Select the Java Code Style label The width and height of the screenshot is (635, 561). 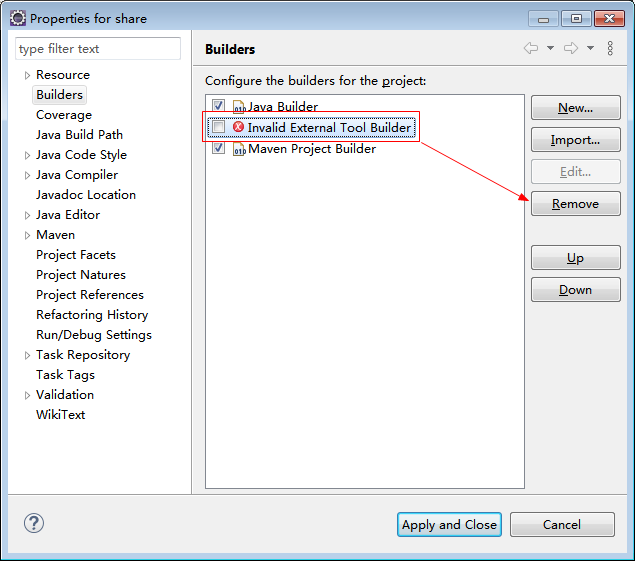pos(81,155)
